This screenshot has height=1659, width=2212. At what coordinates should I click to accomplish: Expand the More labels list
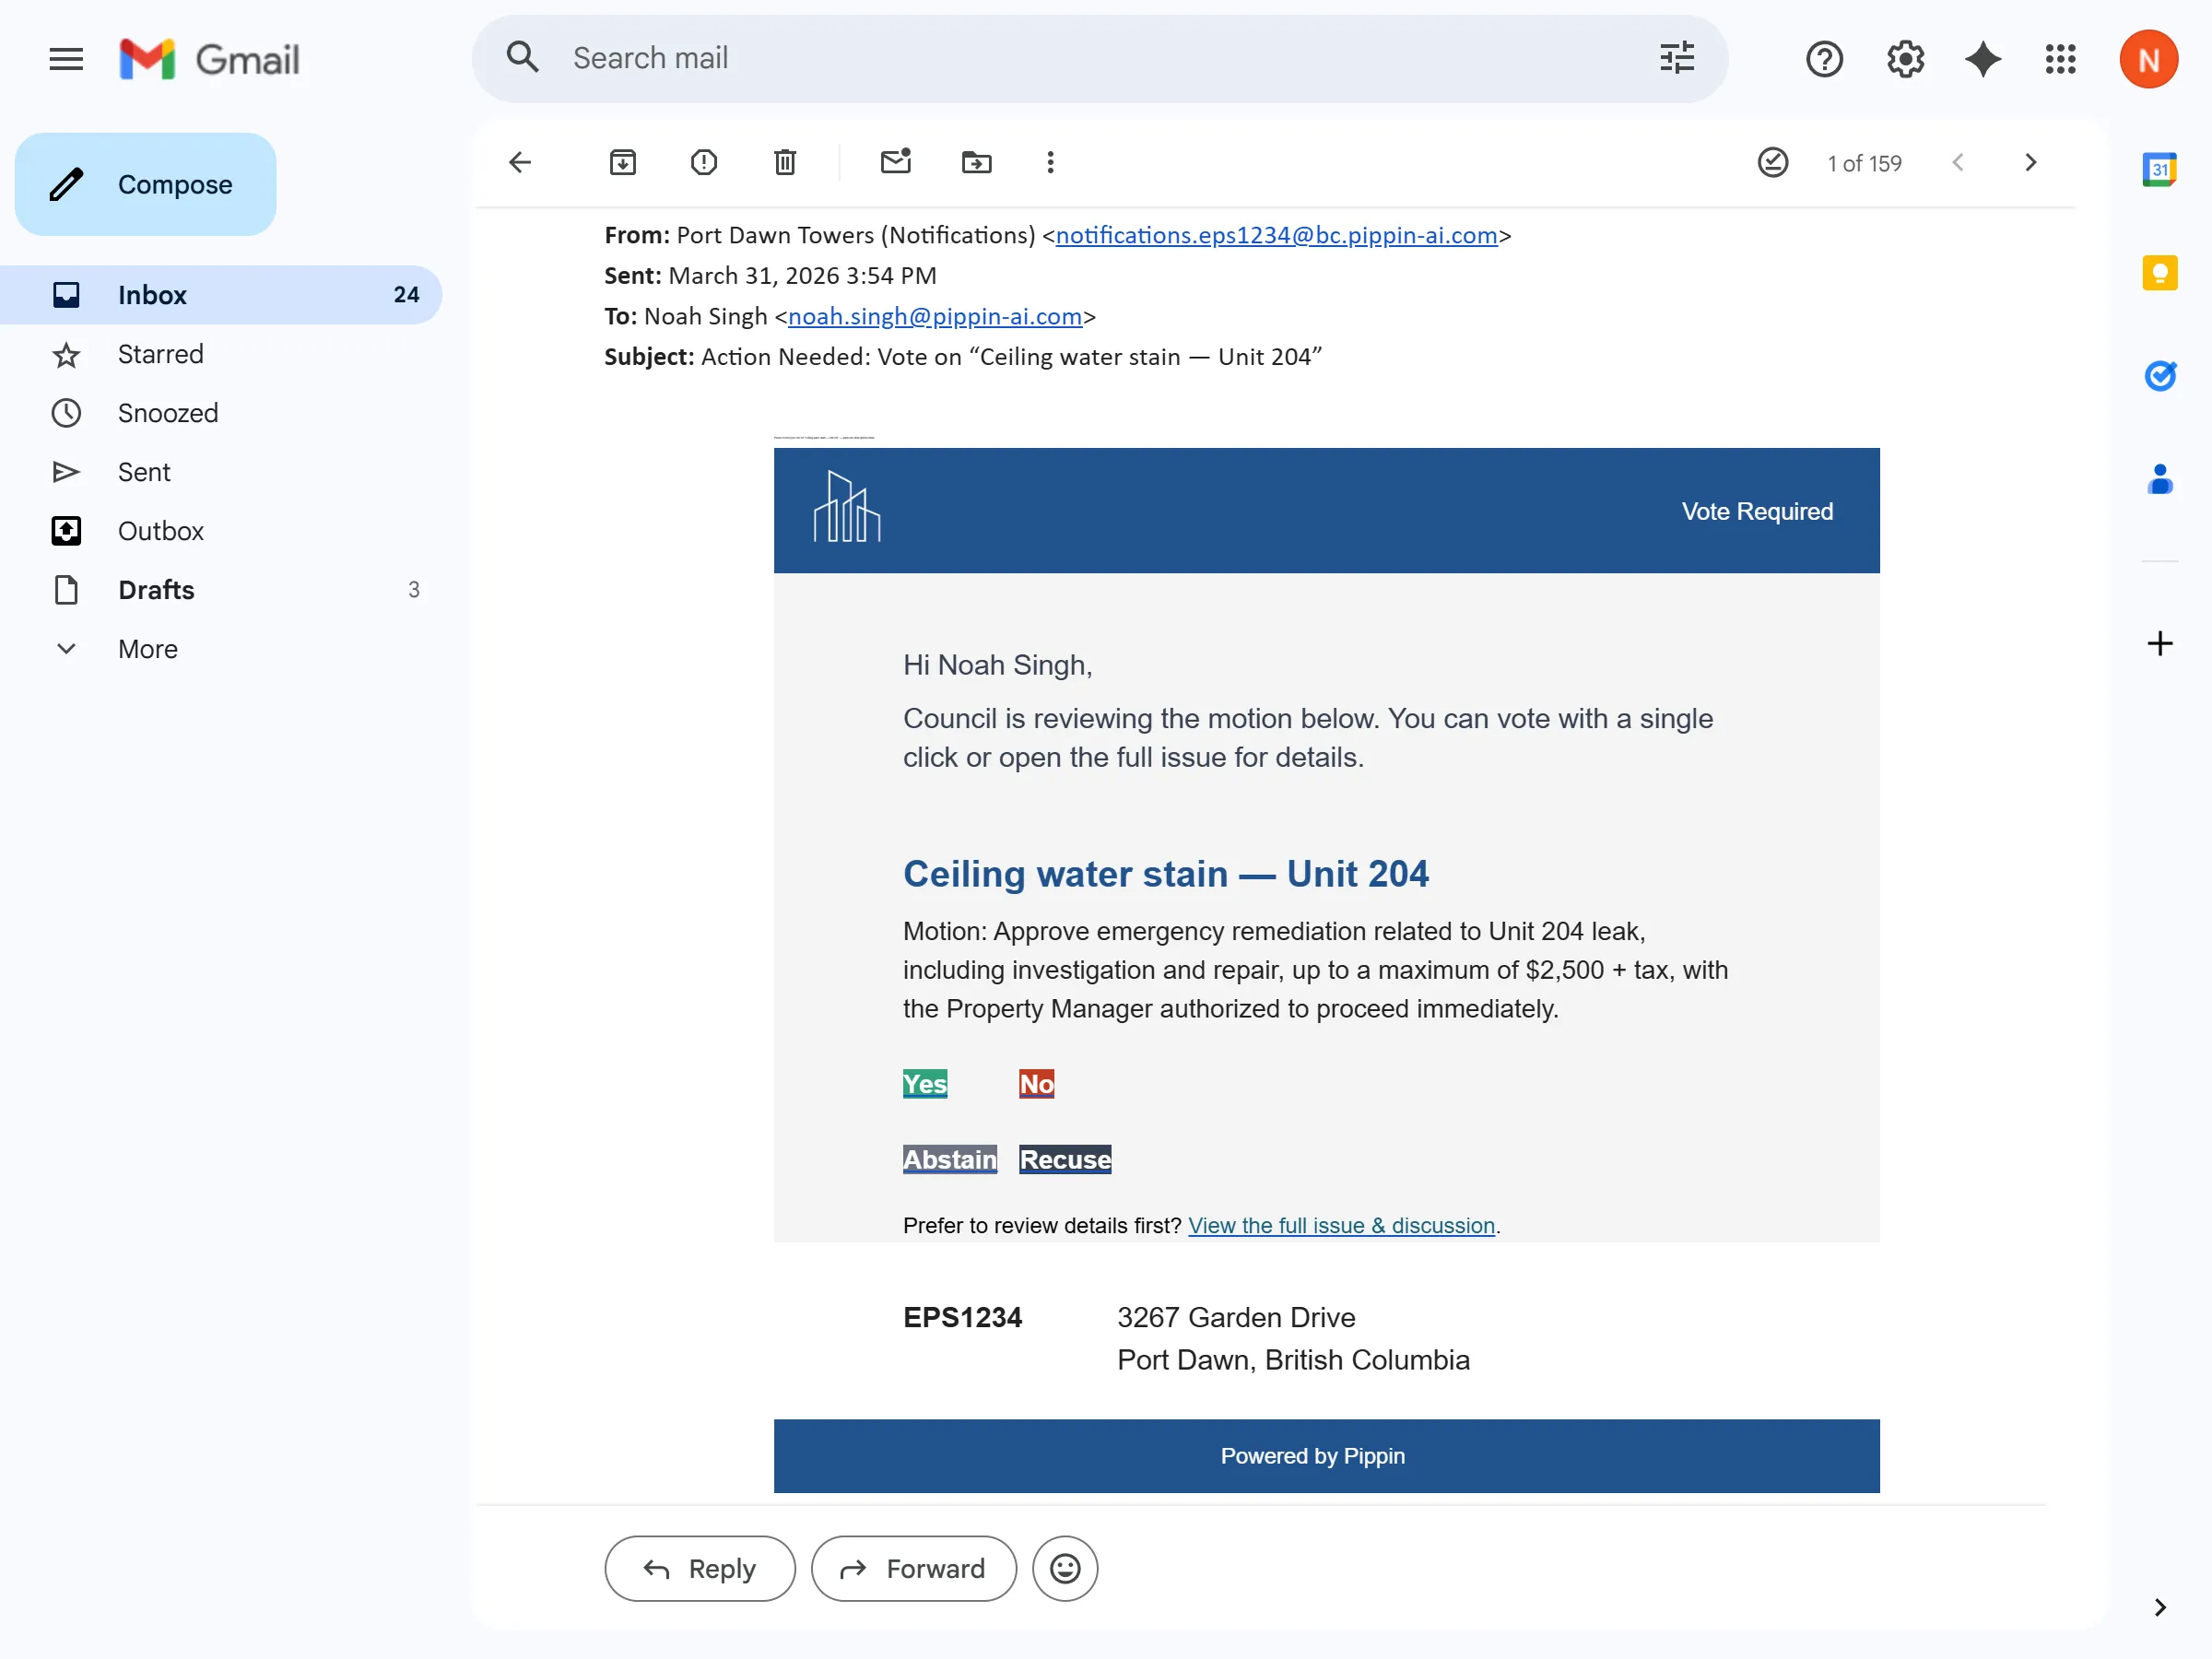click(147, 649)
